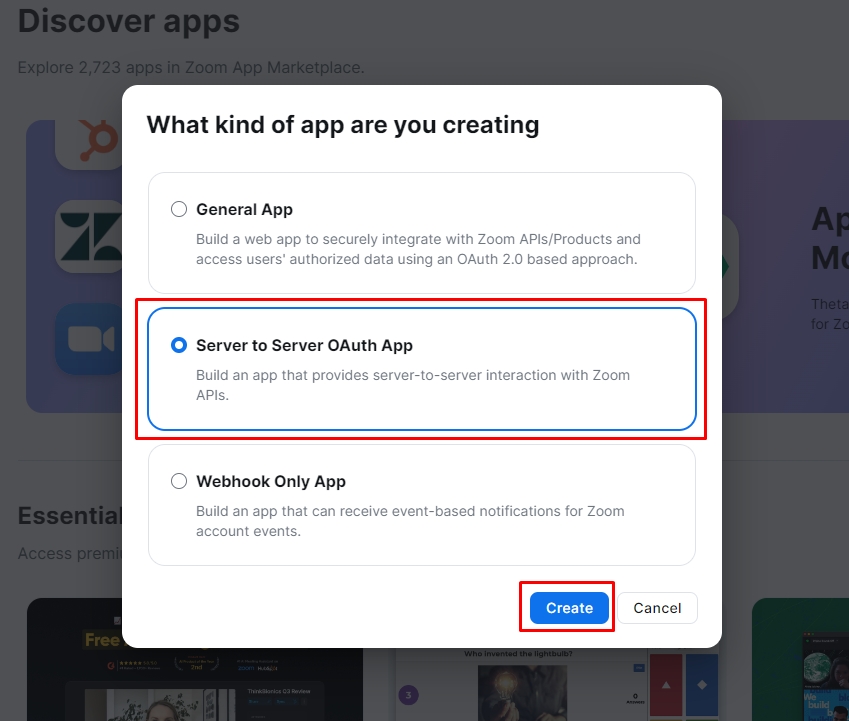The width and height of the screenshot is (849, 721).
Task: Open the lightbulb quiz app thumbnail
Action: click(x=520, y=685)
